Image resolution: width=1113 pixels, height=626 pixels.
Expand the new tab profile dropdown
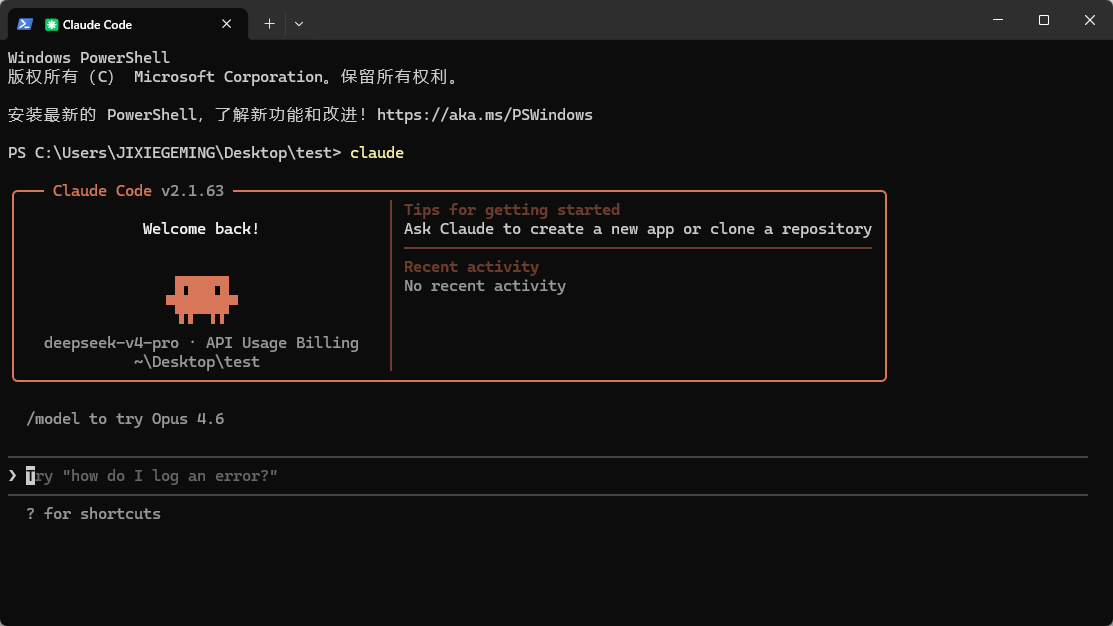pyautogui.click(x=299, y=24)
